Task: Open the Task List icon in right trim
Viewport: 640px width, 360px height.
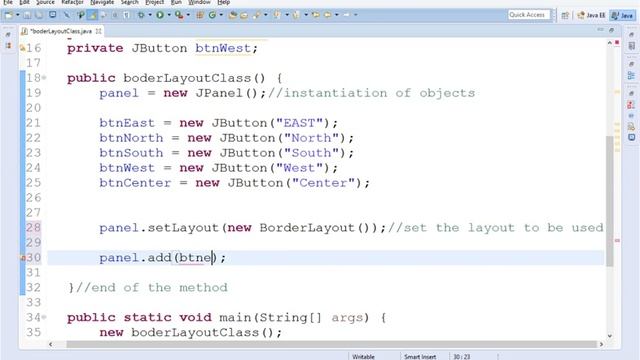Action: click(x=631, y=46)
